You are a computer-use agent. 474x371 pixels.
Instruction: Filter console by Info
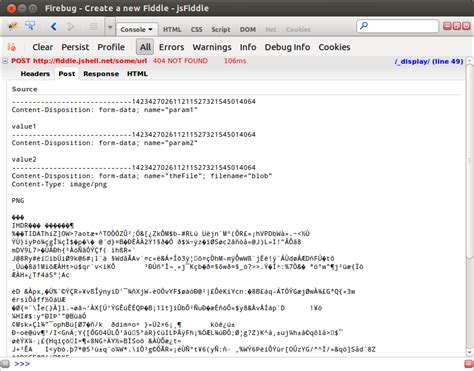pos(248,47)
